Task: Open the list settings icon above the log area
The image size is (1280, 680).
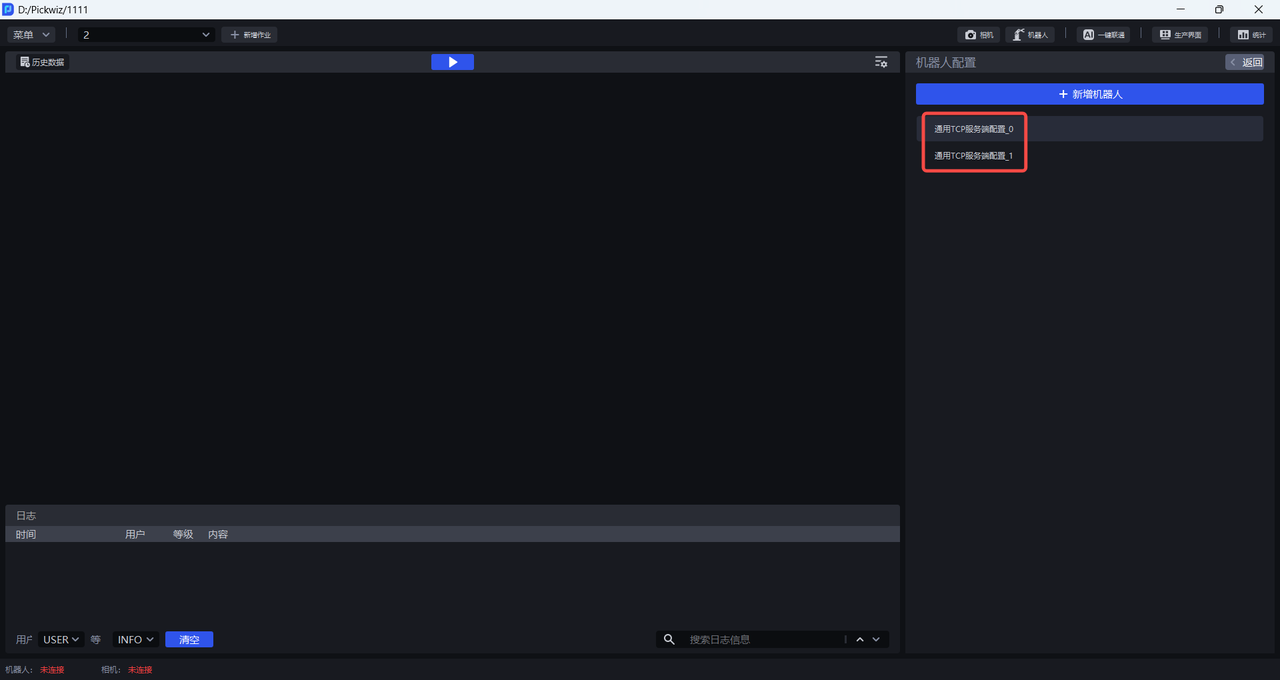Action: [x=881, y=62]
